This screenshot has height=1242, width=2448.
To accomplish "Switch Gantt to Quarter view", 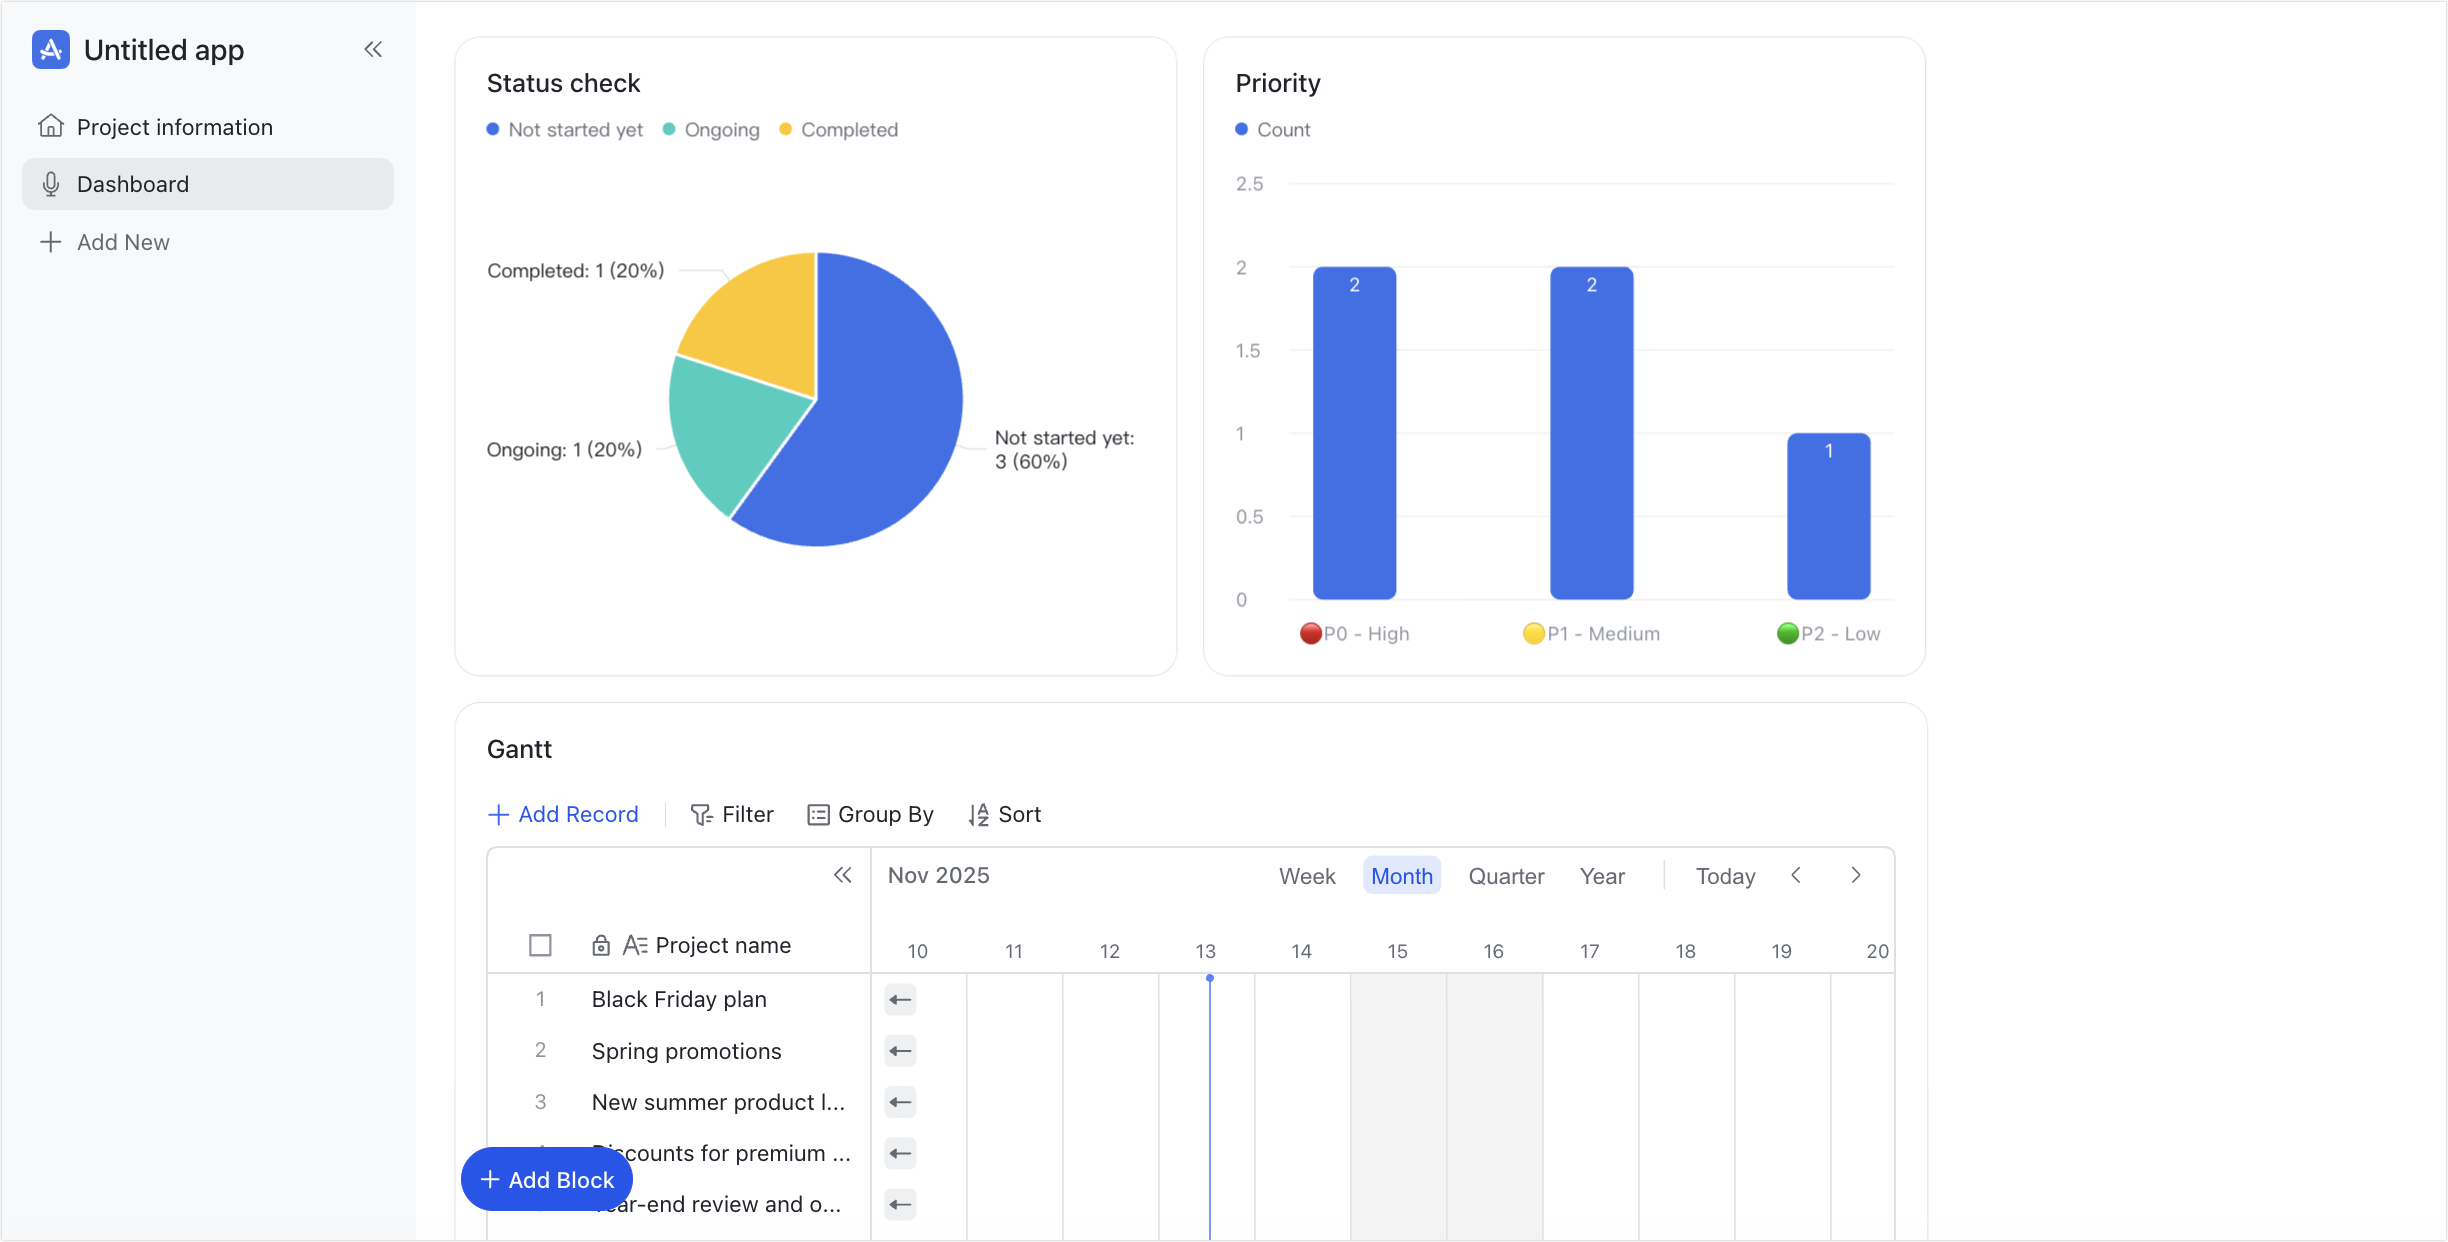I will [1506, 876].
